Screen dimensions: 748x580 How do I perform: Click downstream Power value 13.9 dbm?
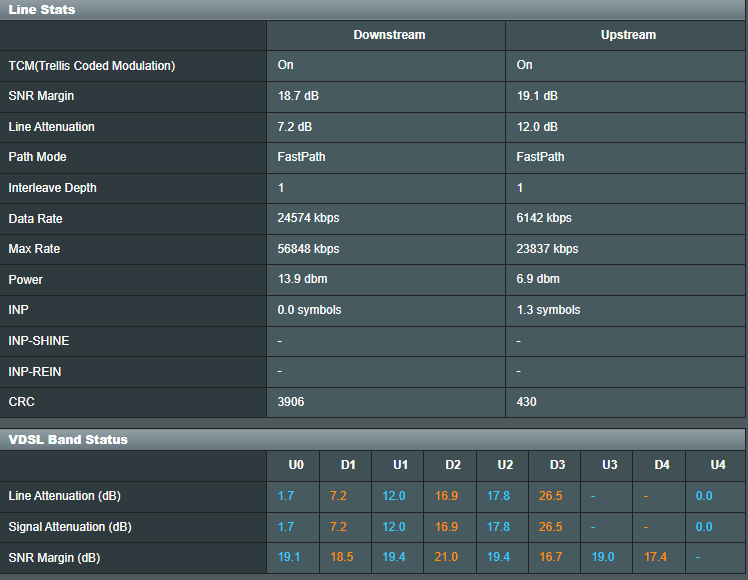300,280
